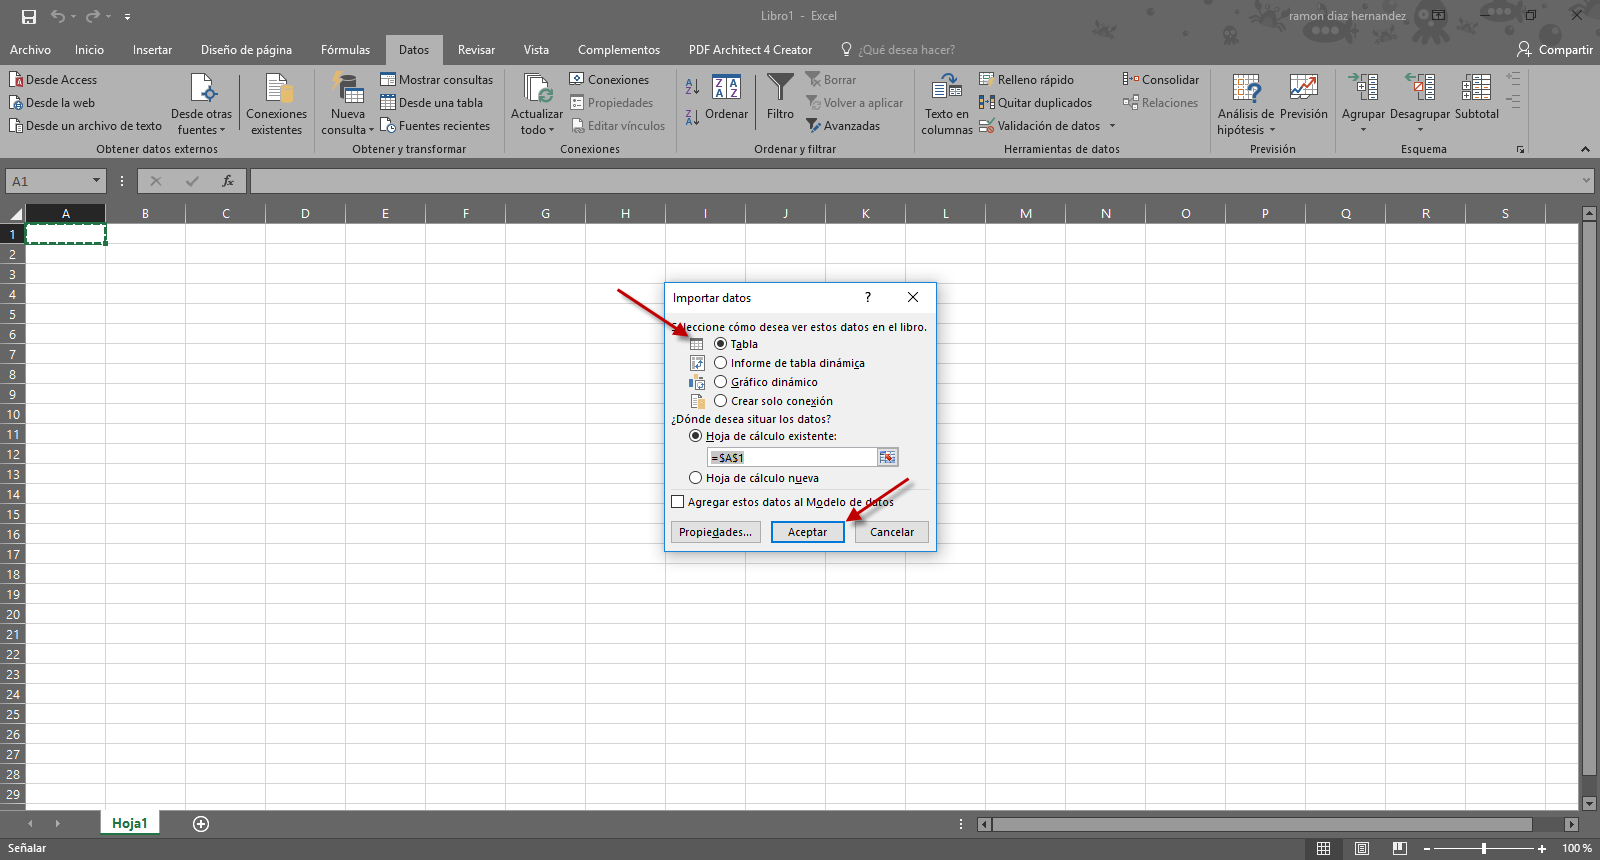1600x860 pixels.
Task: Click Avanzadas filter options
Action: point(843,126)
